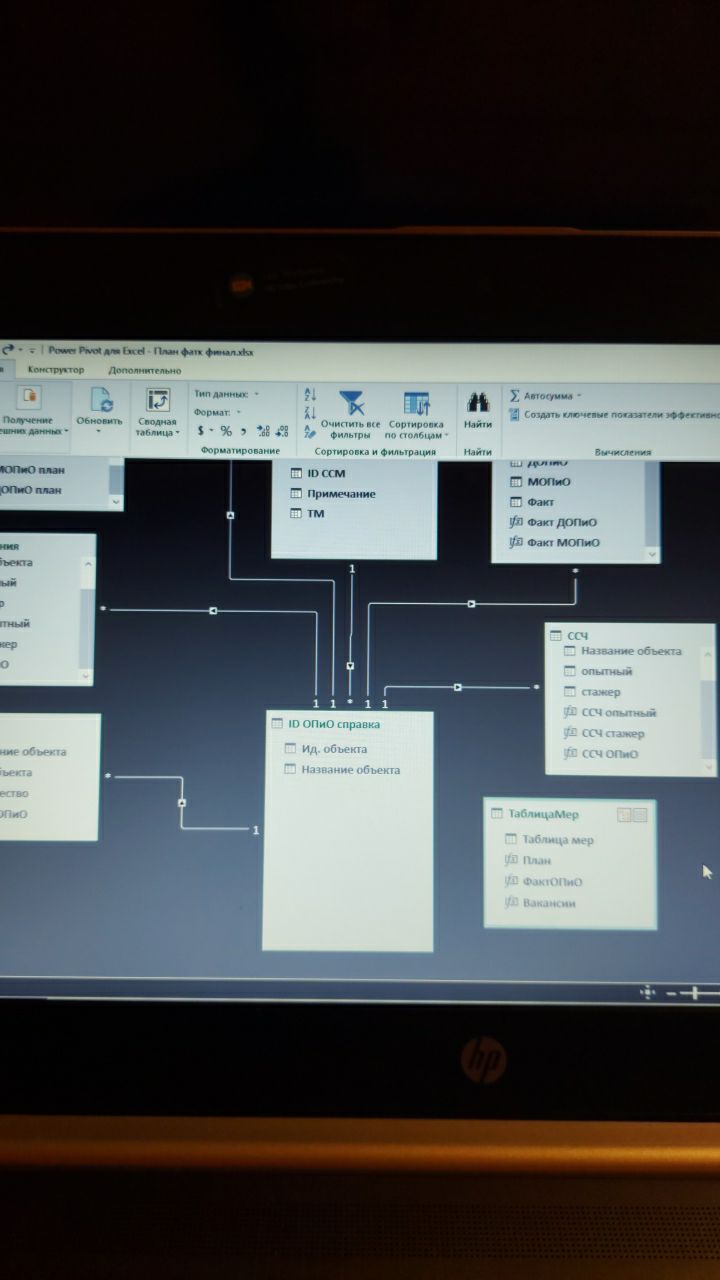Viewport: 720px width, 1280px height.
Task: Increase decimal places in the ribbon
Action: (x=264, y=431)
